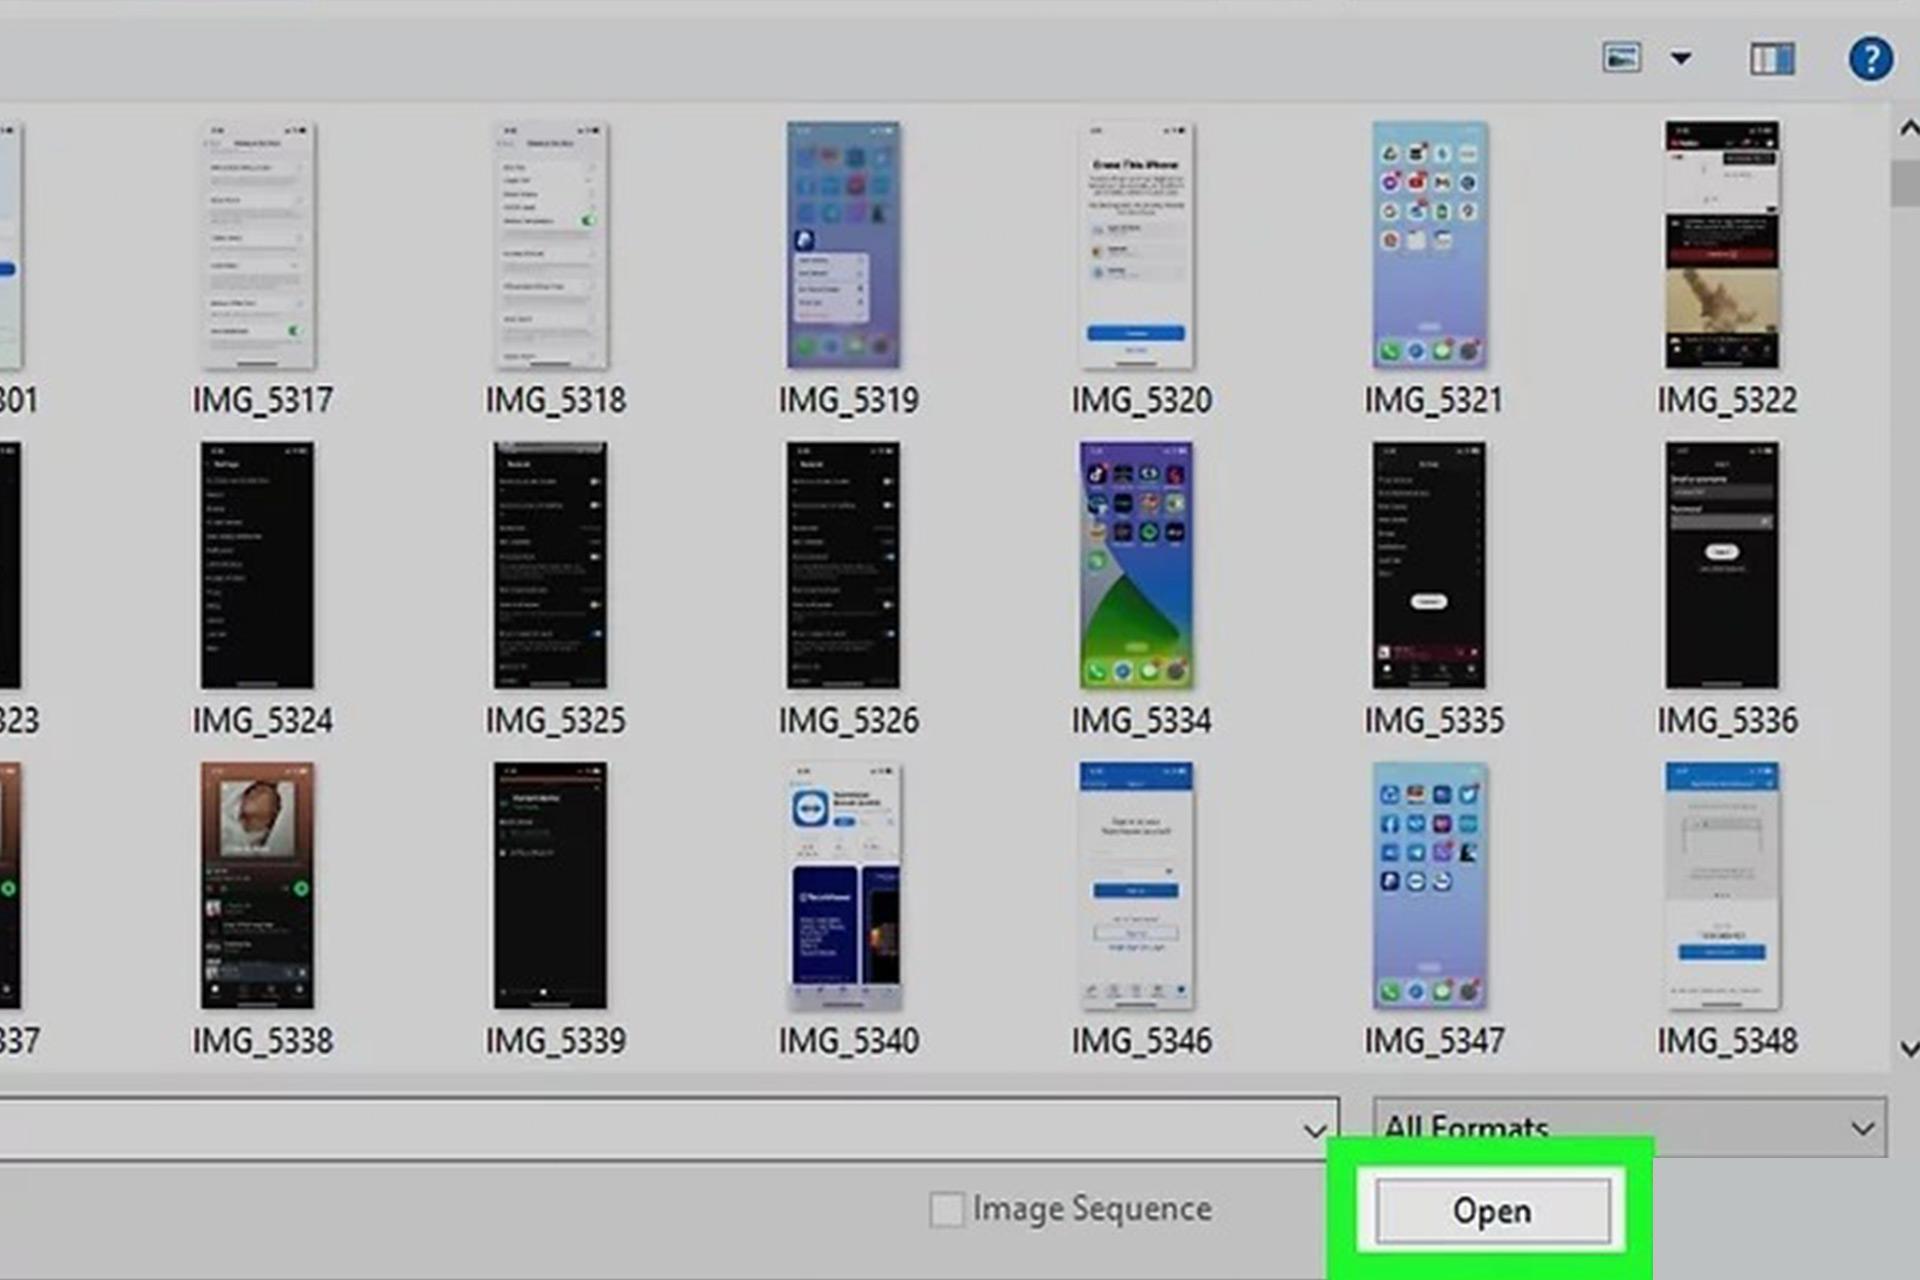1920x1280 pixels.
Task: Click the Open button
Action: pos(1492,1211)
